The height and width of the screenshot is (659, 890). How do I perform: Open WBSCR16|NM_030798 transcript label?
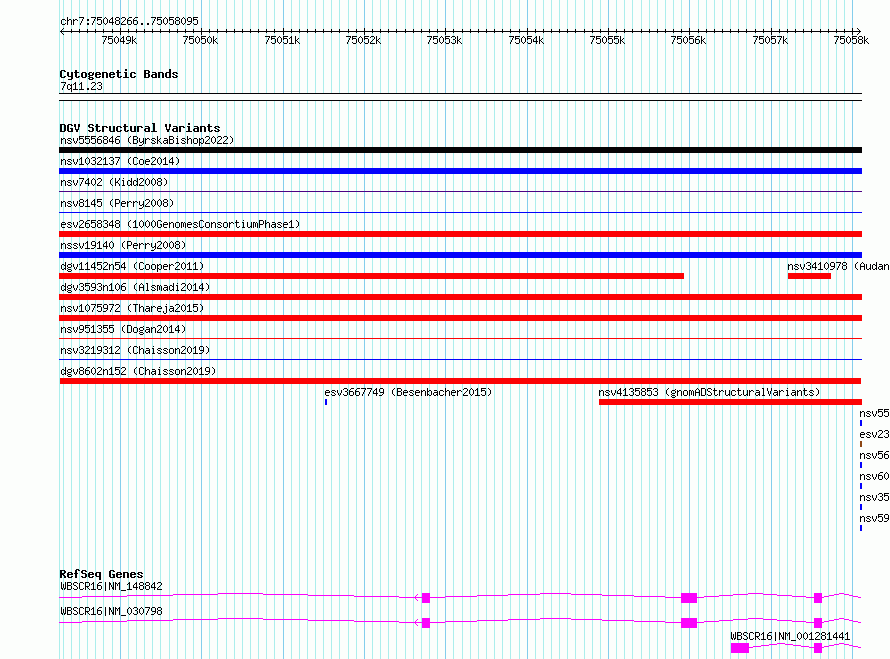tap(111, 611)
